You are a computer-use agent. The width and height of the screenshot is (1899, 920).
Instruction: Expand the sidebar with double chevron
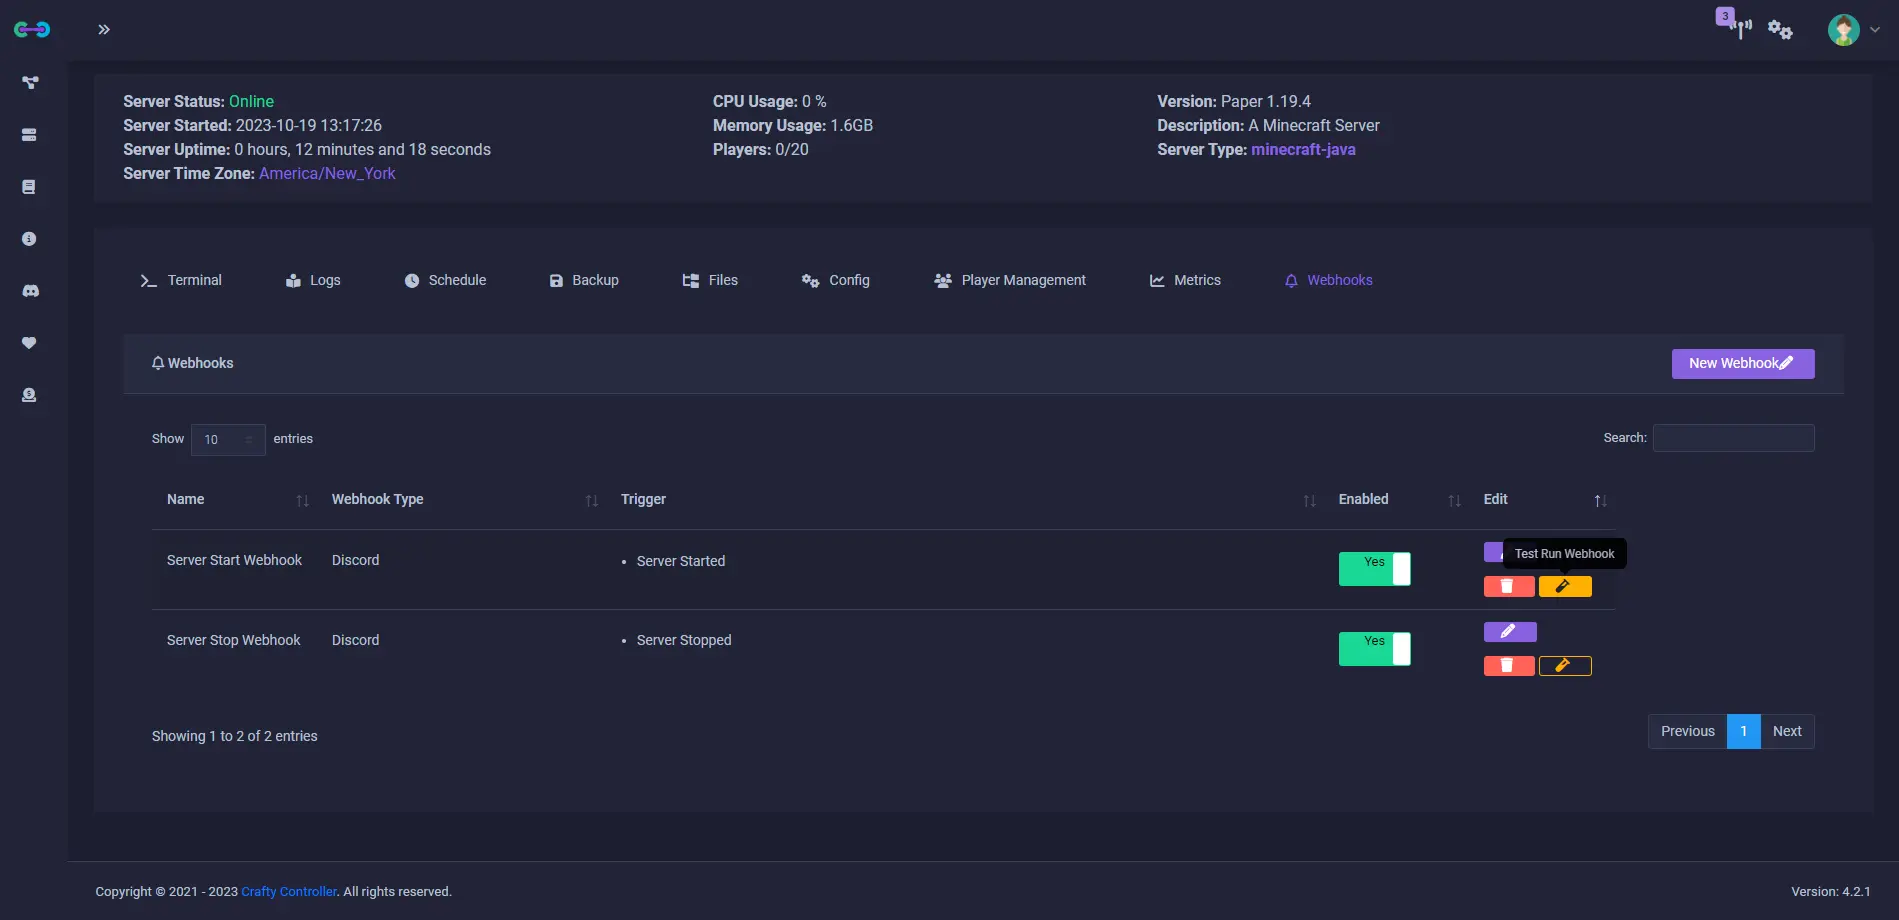tap(104, 29)
